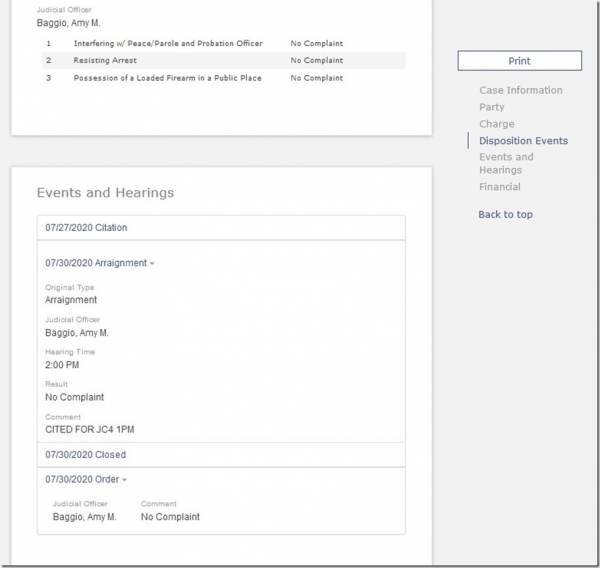Click the Arraignment text under Original Type
Screen dimensions: 600x568
click(71, 300)
